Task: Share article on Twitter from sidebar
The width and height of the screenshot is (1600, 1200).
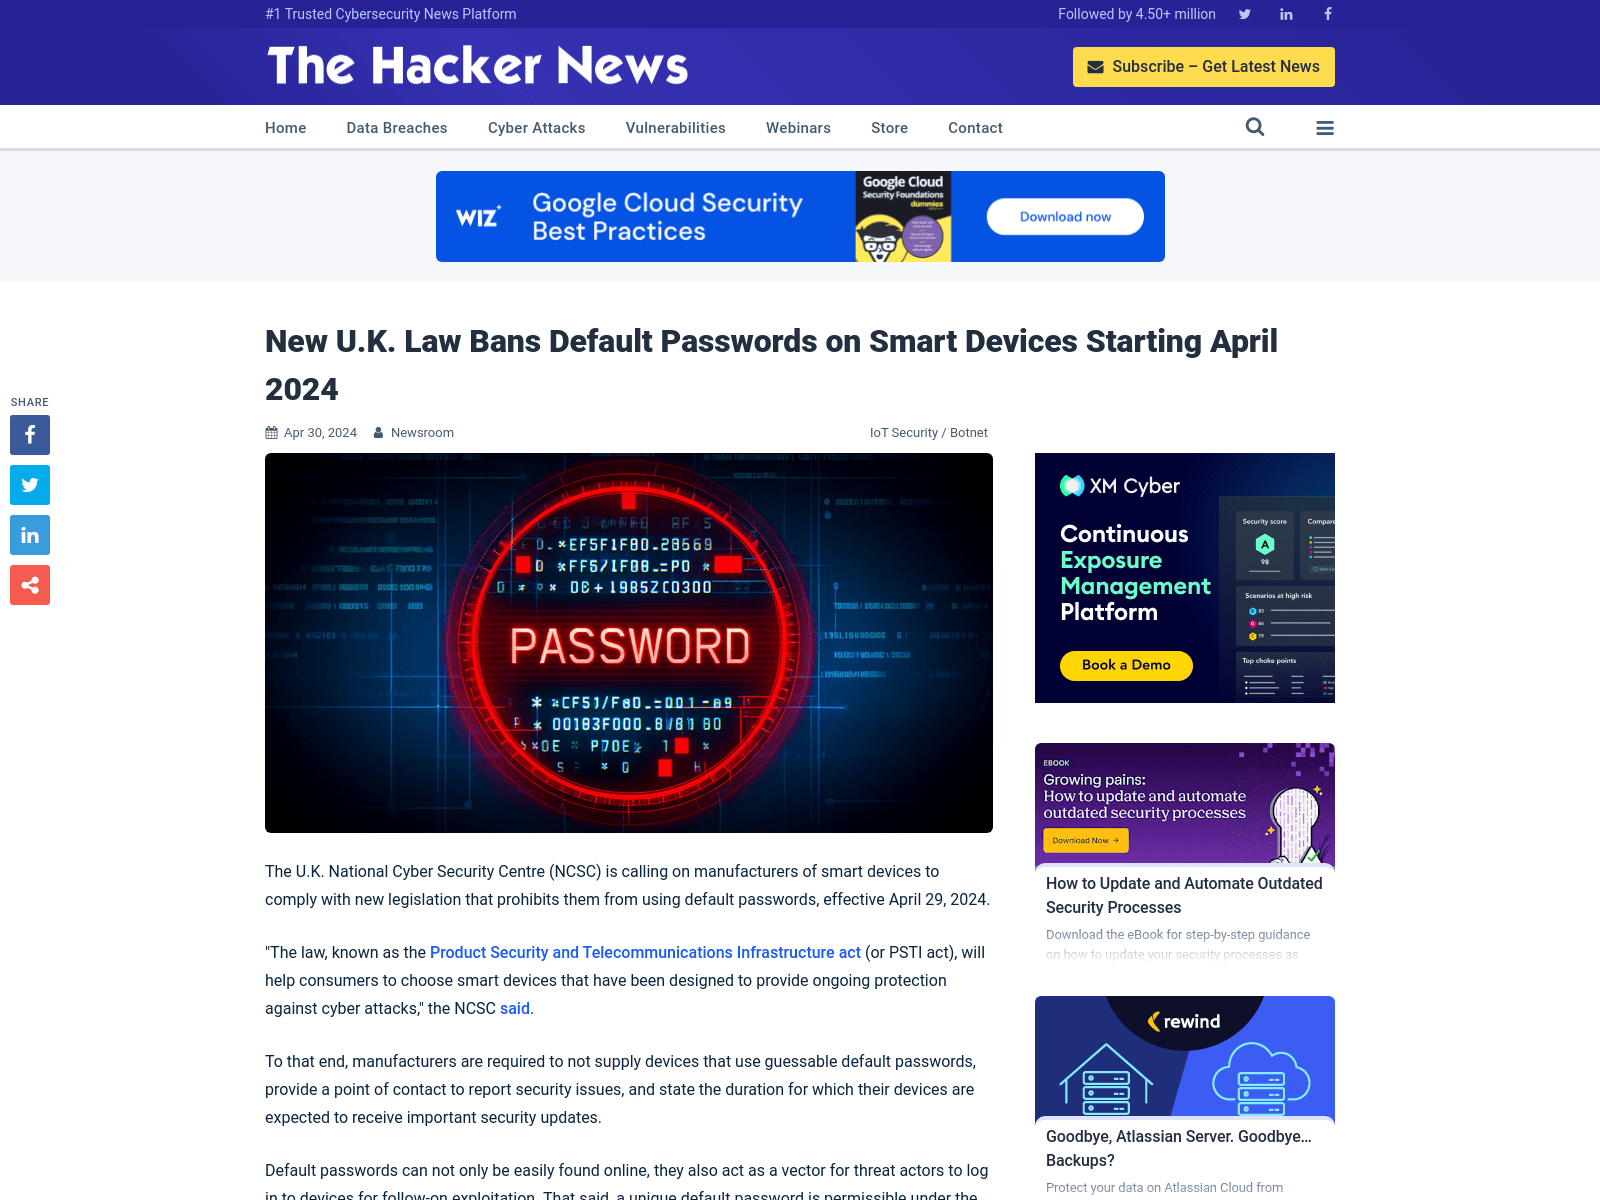Action: (30, 485)
